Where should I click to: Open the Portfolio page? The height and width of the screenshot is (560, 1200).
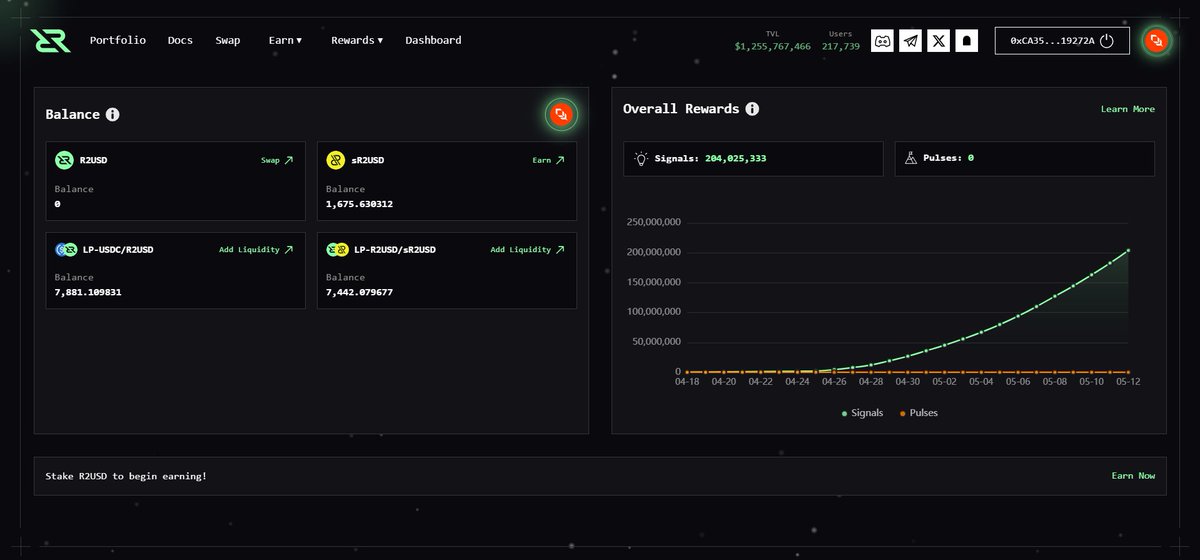pyautogui.click(x=118, y=40)
